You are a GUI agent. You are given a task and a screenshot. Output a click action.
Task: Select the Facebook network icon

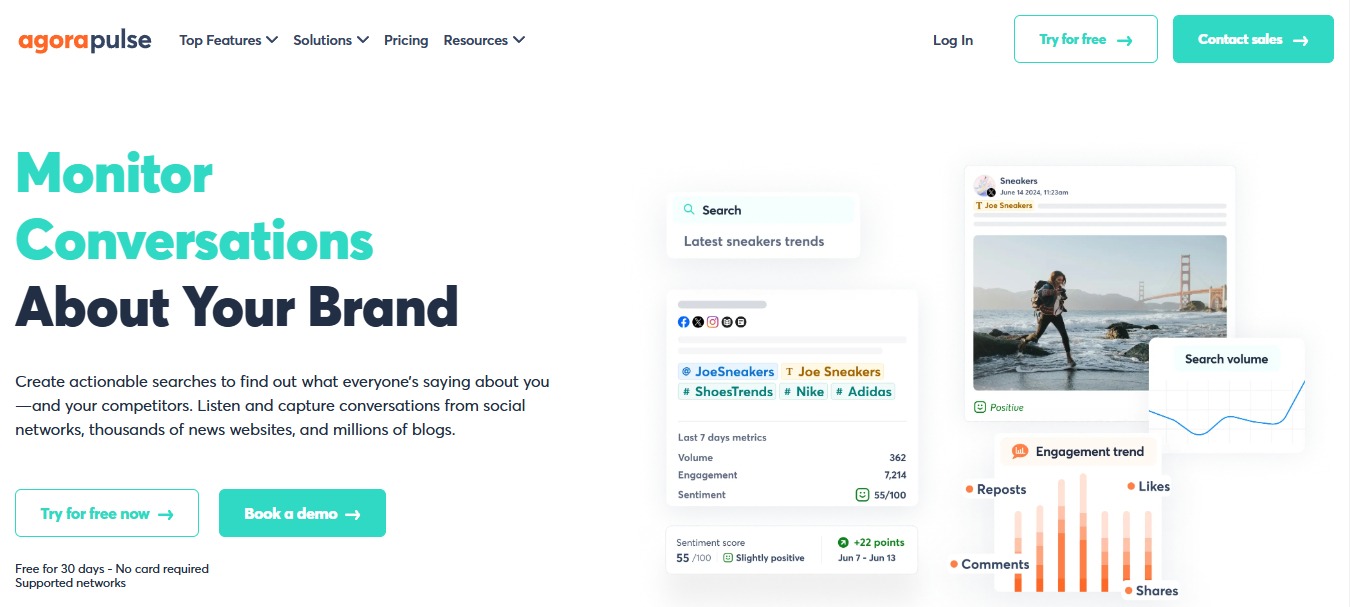click(683, 321)
